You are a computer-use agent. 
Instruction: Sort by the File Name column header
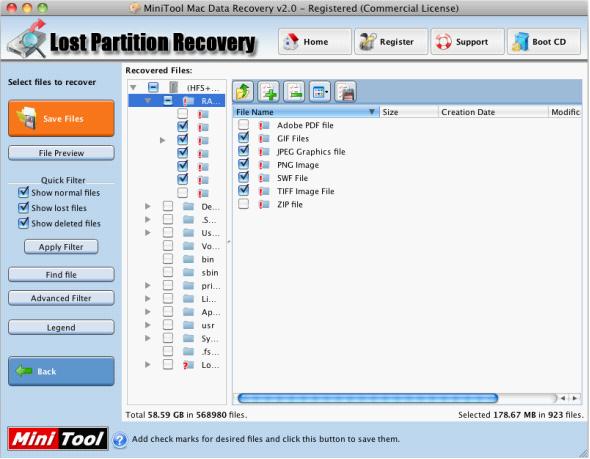pyautogui.click(x=306, y=112)
